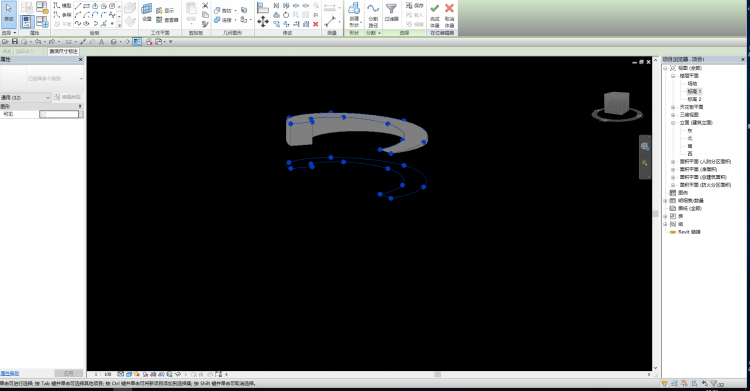
Task: Expand the 明细表/数量 schedules node
Action: pyautogui.click(x=665, y=201)
